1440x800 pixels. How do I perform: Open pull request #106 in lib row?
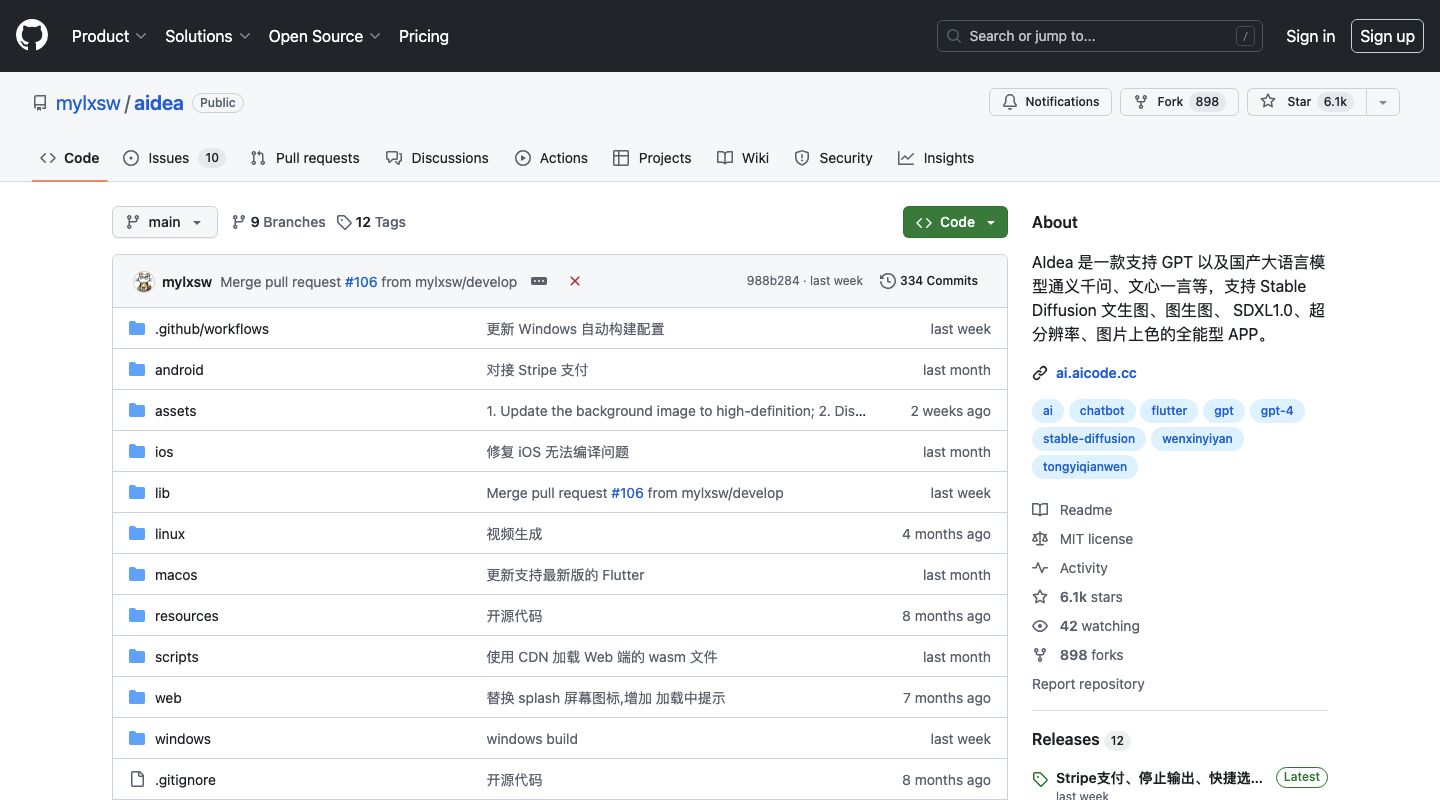pos(627,493)
